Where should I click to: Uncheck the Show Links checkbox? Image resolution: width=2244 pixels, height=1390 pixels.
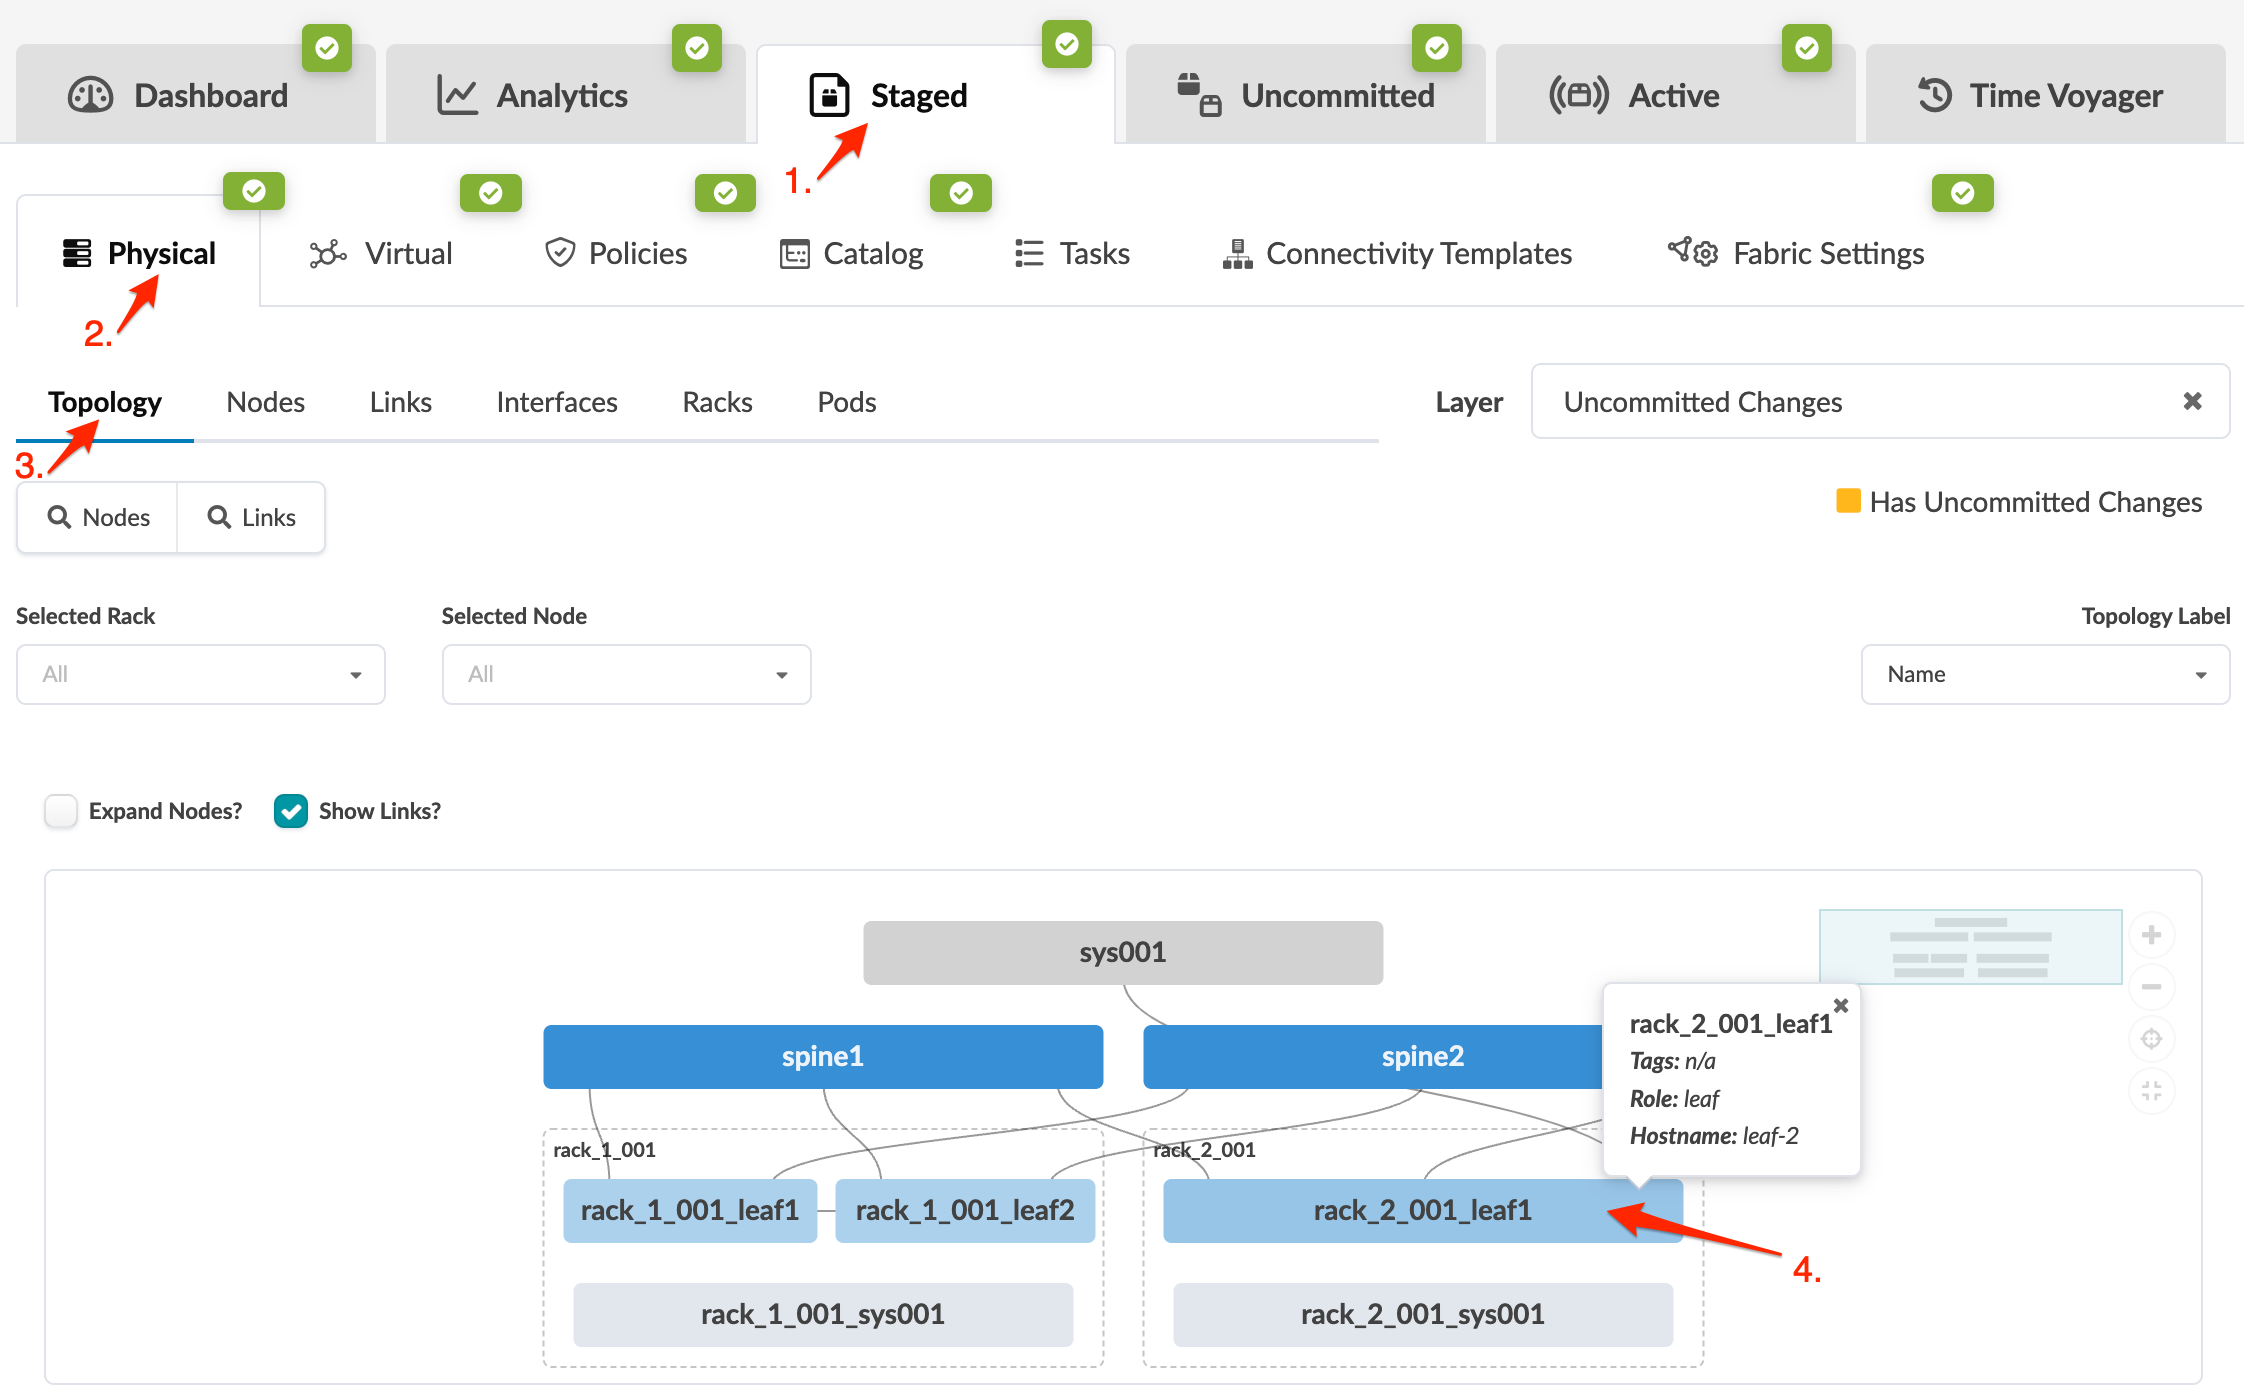[291, 811]
